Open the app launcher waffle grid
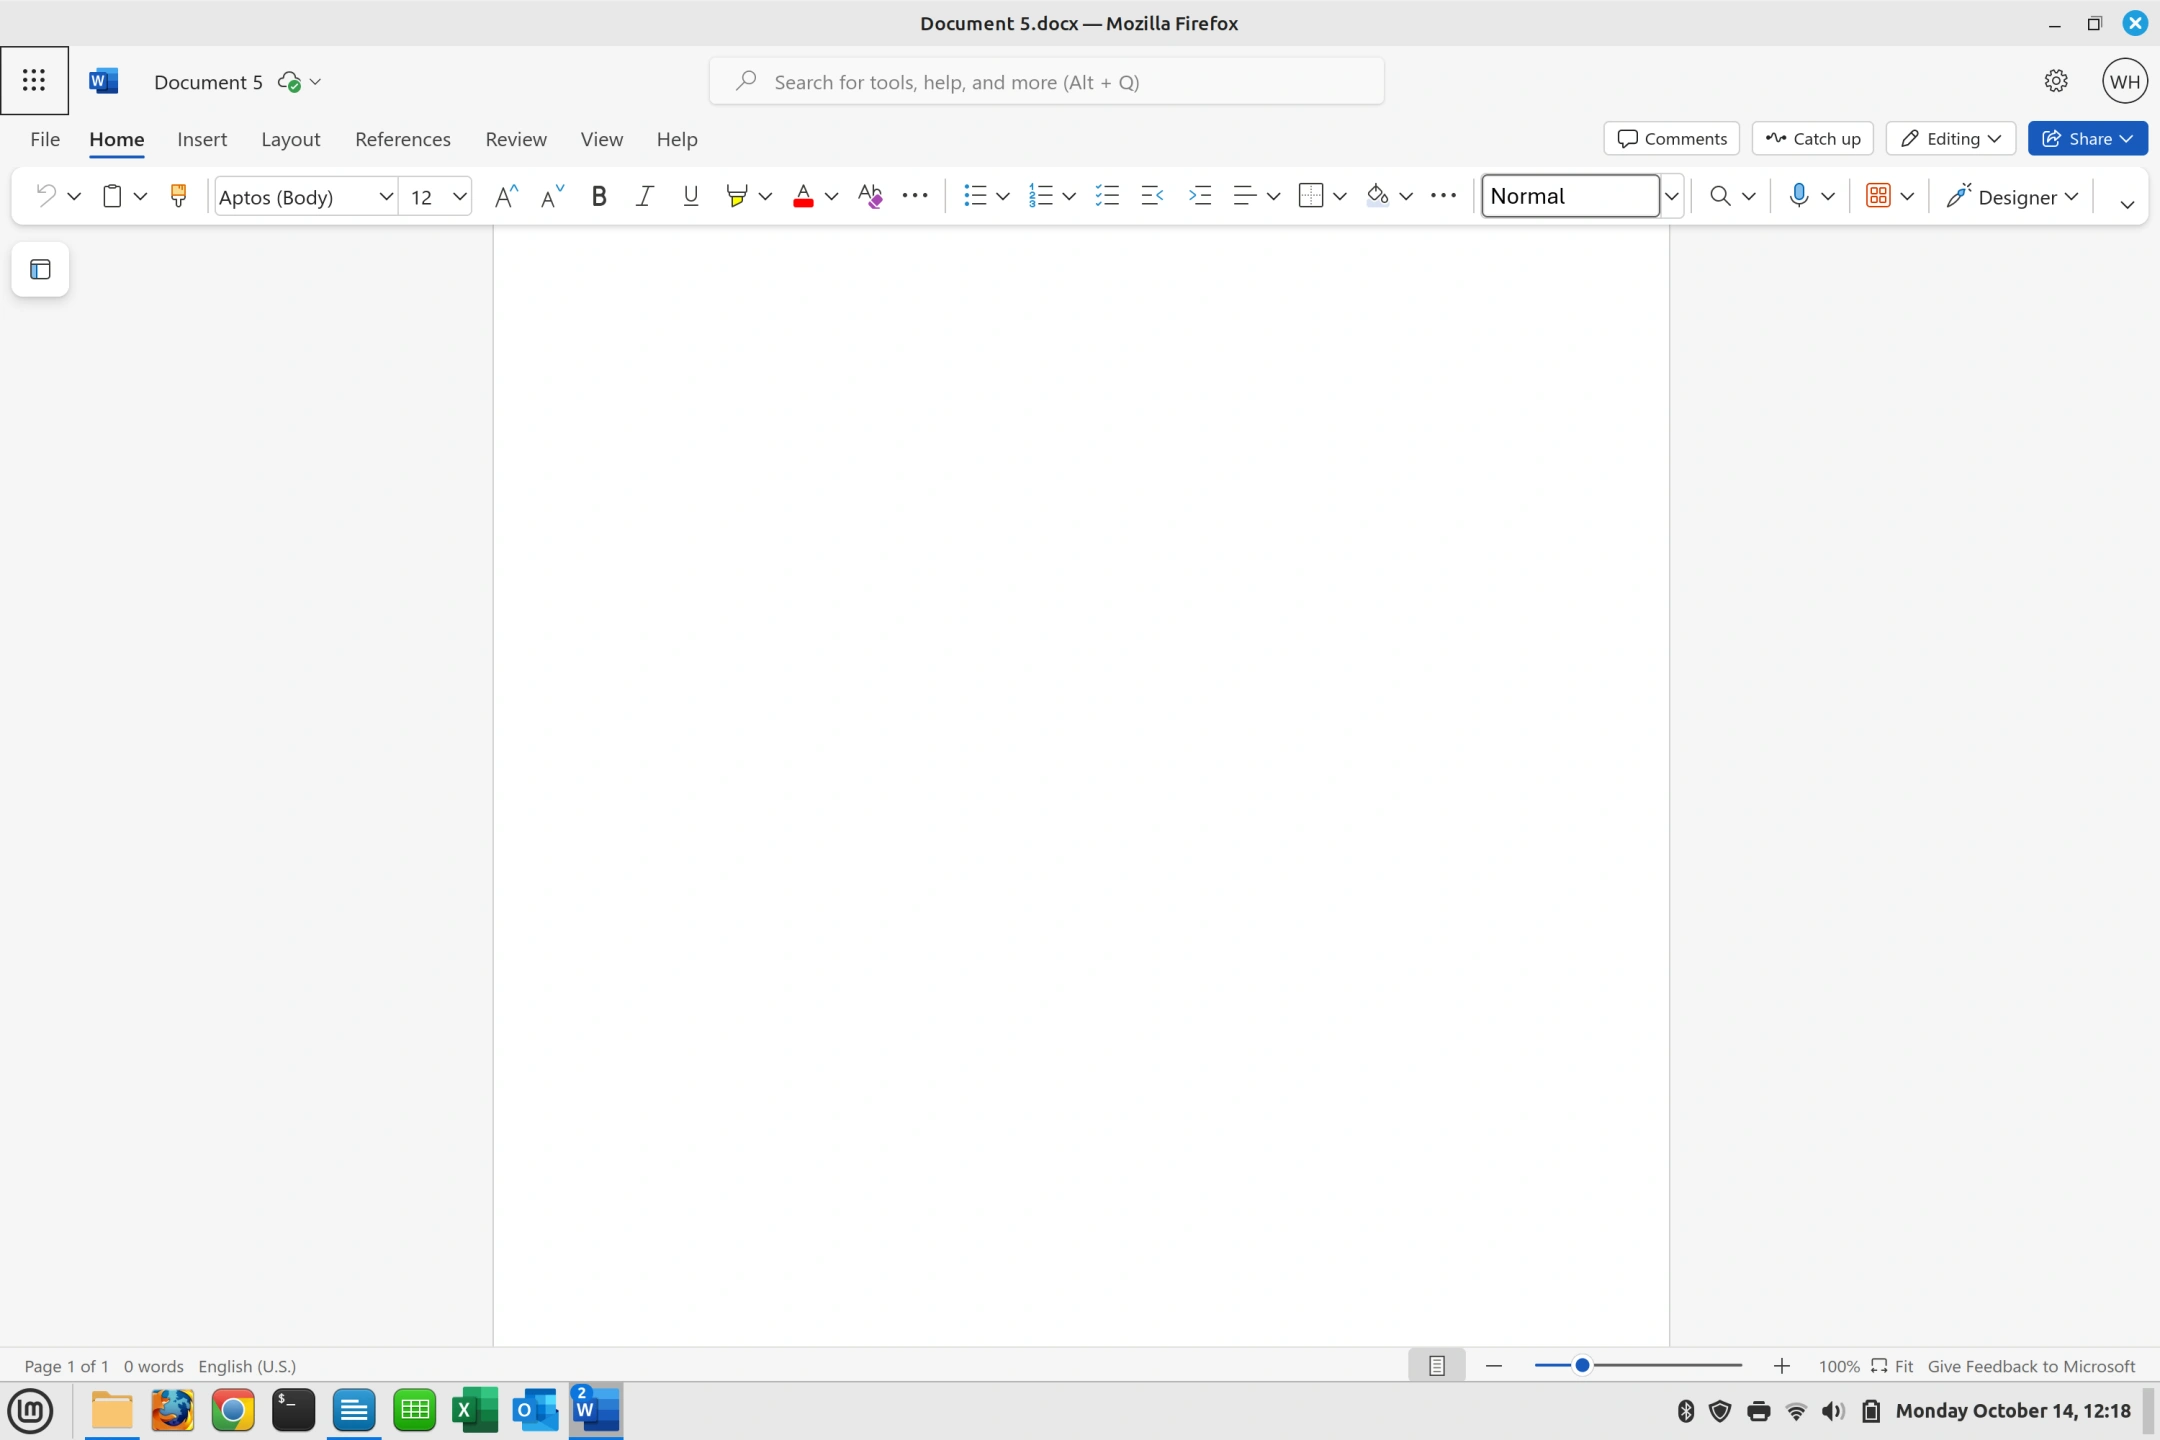The width and height of the screenshot is (2160, 1440). coord(34,80)
